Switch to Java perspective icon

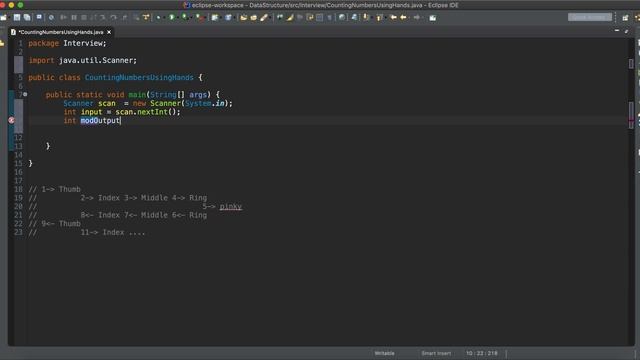point(637,18)
